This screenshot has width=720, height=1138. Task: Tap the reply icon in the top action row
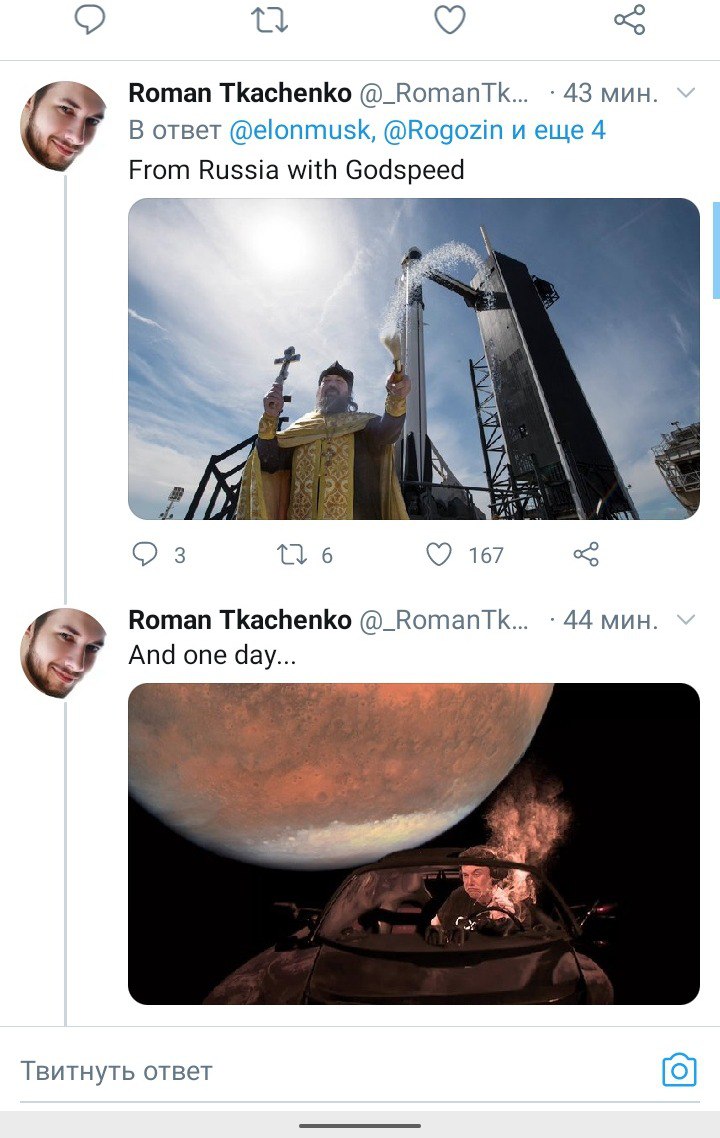click(90, 19)
